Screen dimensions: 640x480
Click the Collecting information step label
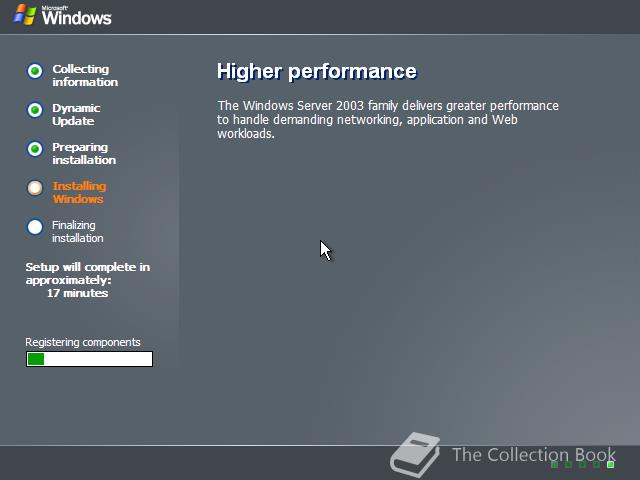point(85,76)
